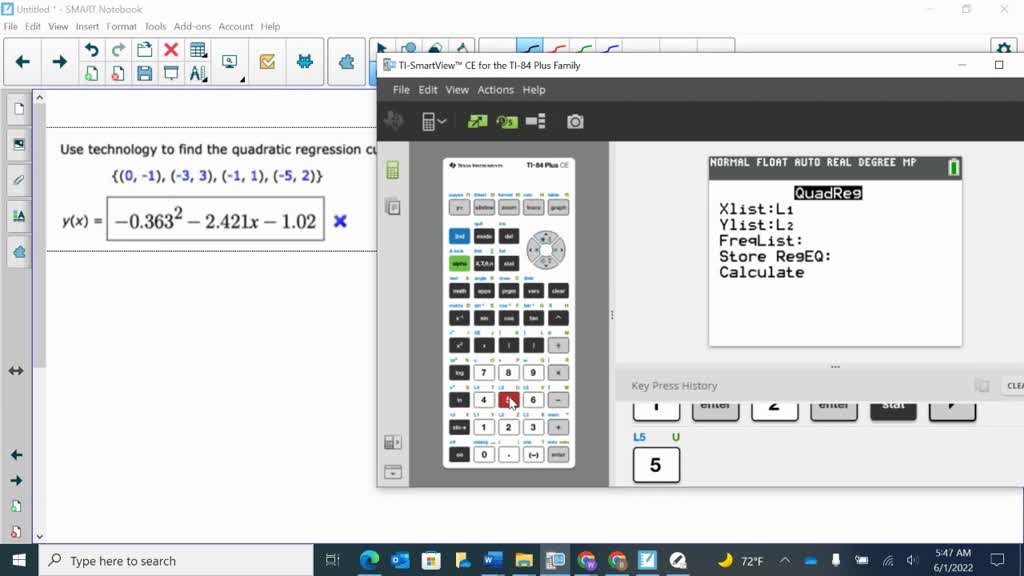Click the Undo arrow in SMART Notebook

point(91,50)
